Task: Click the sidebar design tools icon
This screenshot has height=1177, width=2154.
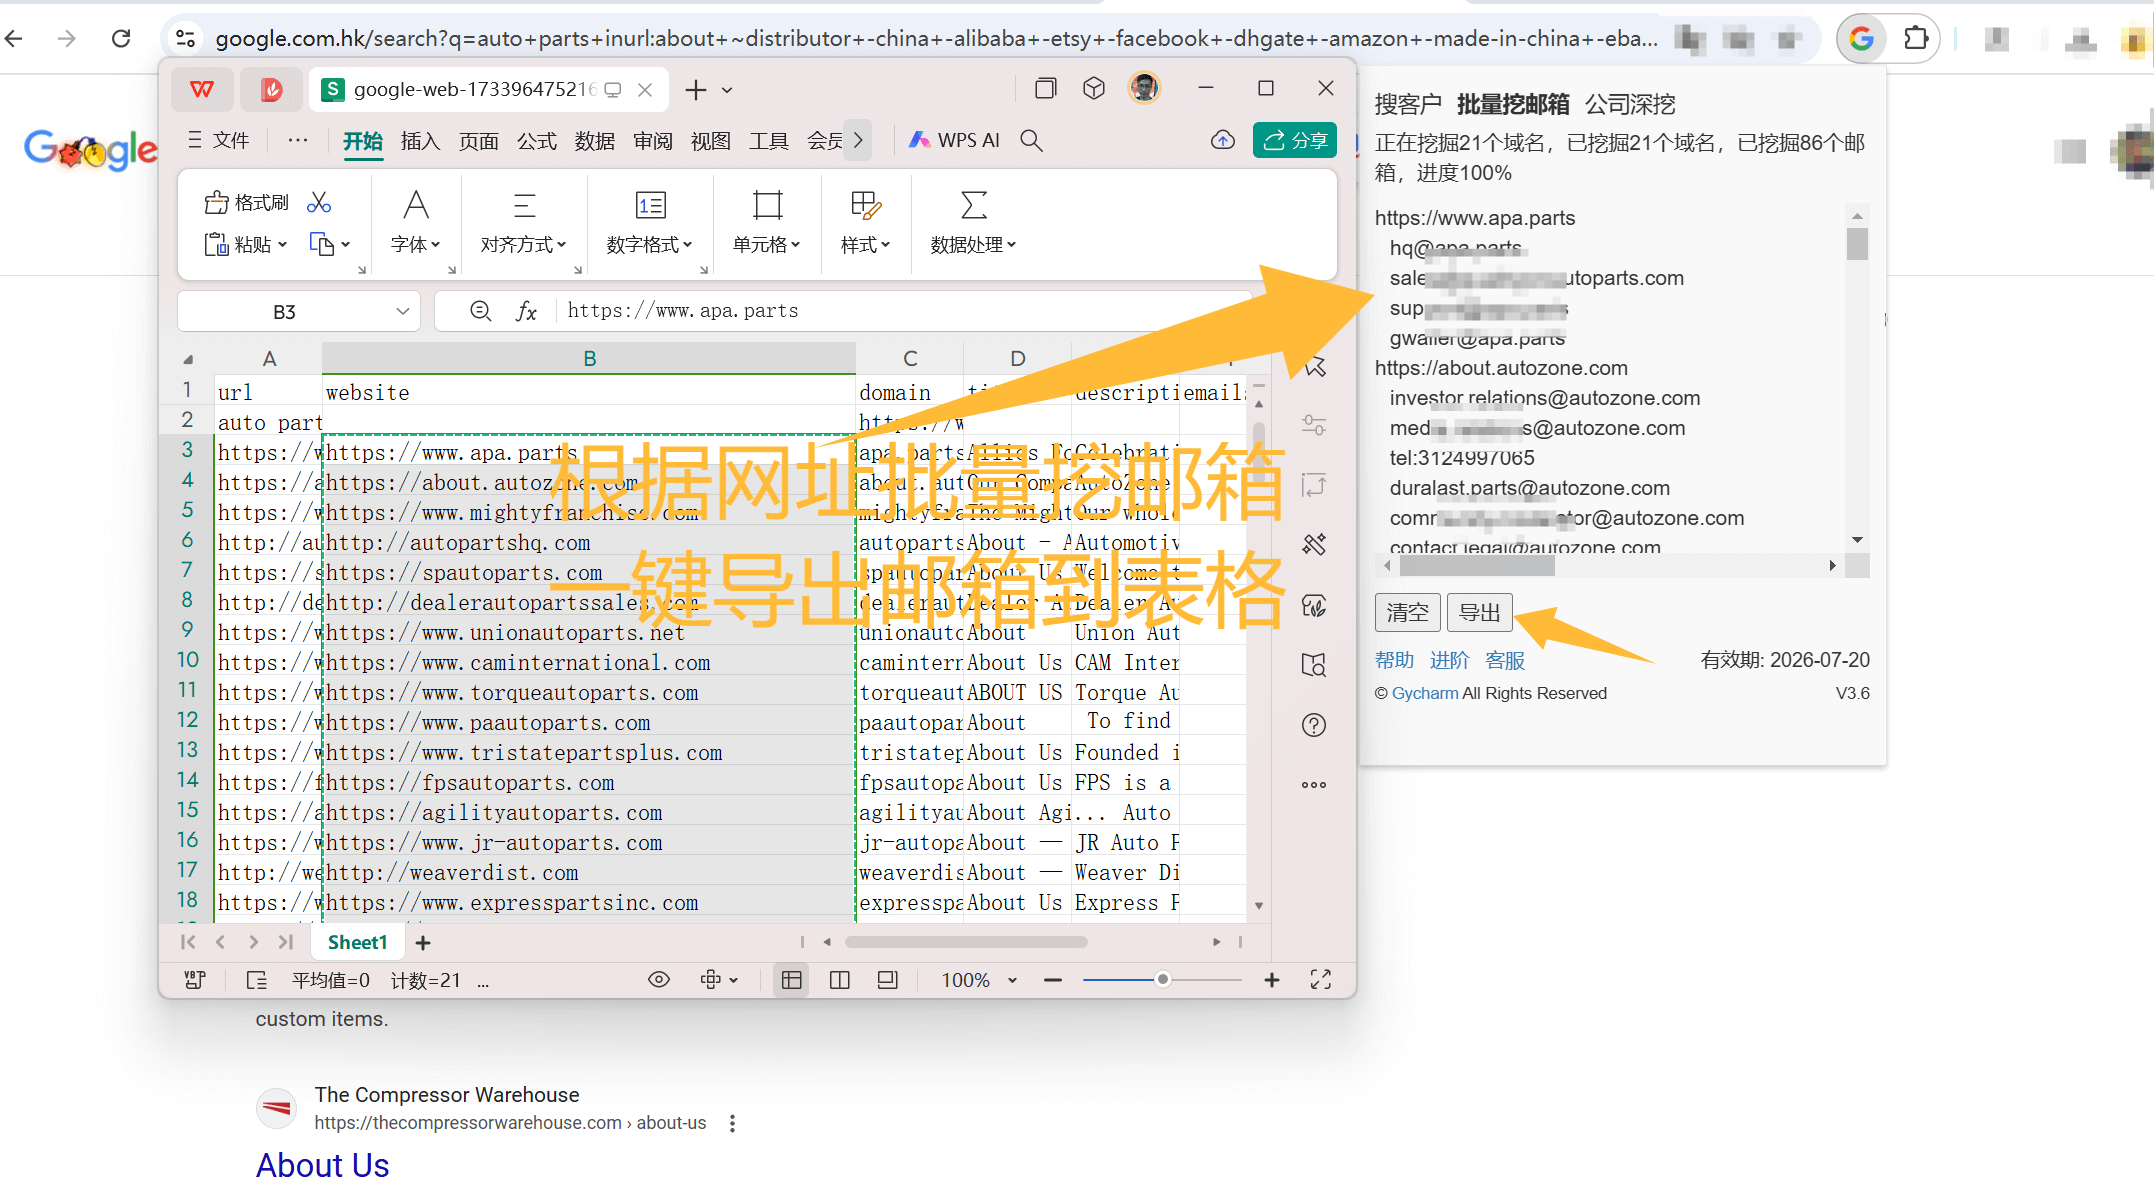Action: tap(1314, 545)
